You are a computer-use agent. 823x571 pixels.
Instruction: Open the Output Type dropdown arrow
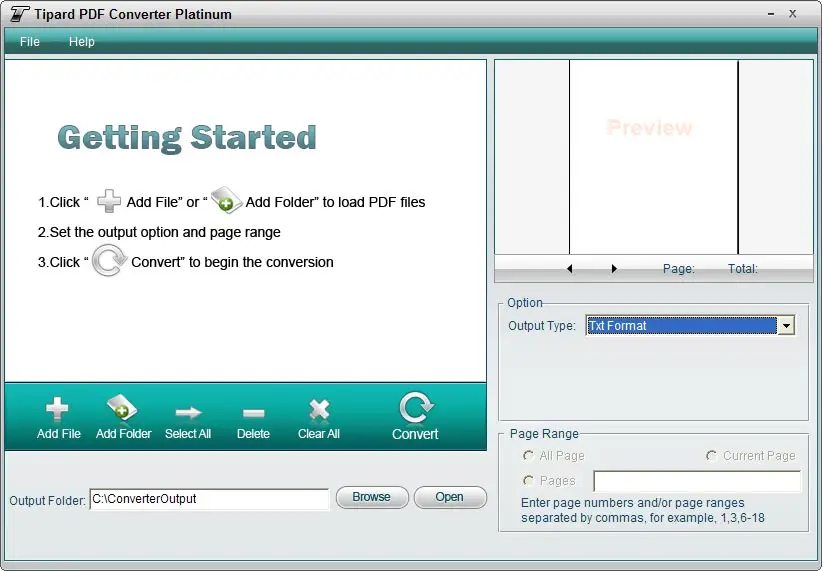click(786, 326)
